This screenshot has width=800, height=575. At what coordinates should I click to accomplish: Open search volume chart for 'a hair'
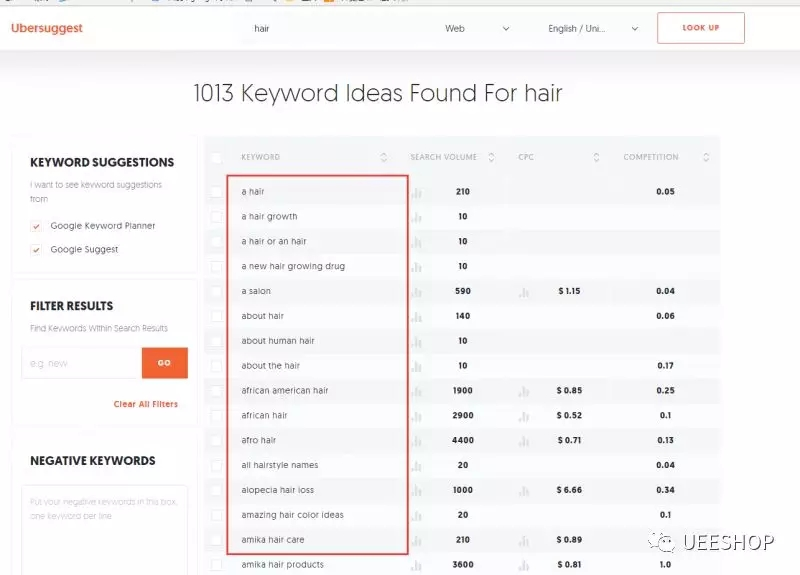pyautogui.click(x=416, y=192)
